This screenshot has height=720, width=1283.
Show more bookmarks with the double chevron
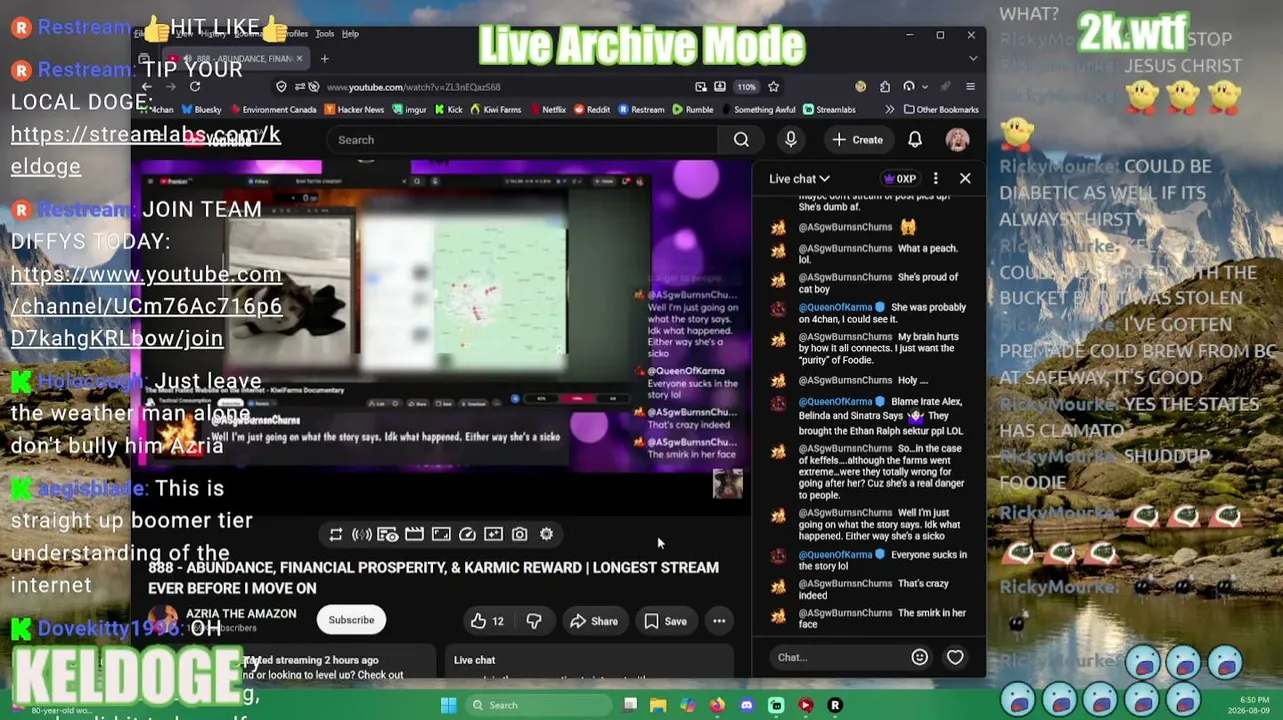889,110
